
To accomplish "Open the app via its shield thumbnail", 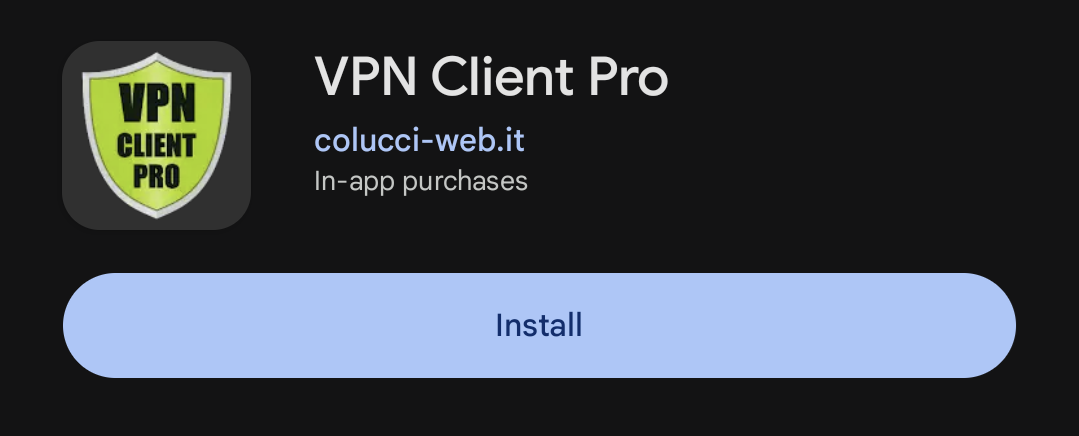I will [x=156, y=135].
